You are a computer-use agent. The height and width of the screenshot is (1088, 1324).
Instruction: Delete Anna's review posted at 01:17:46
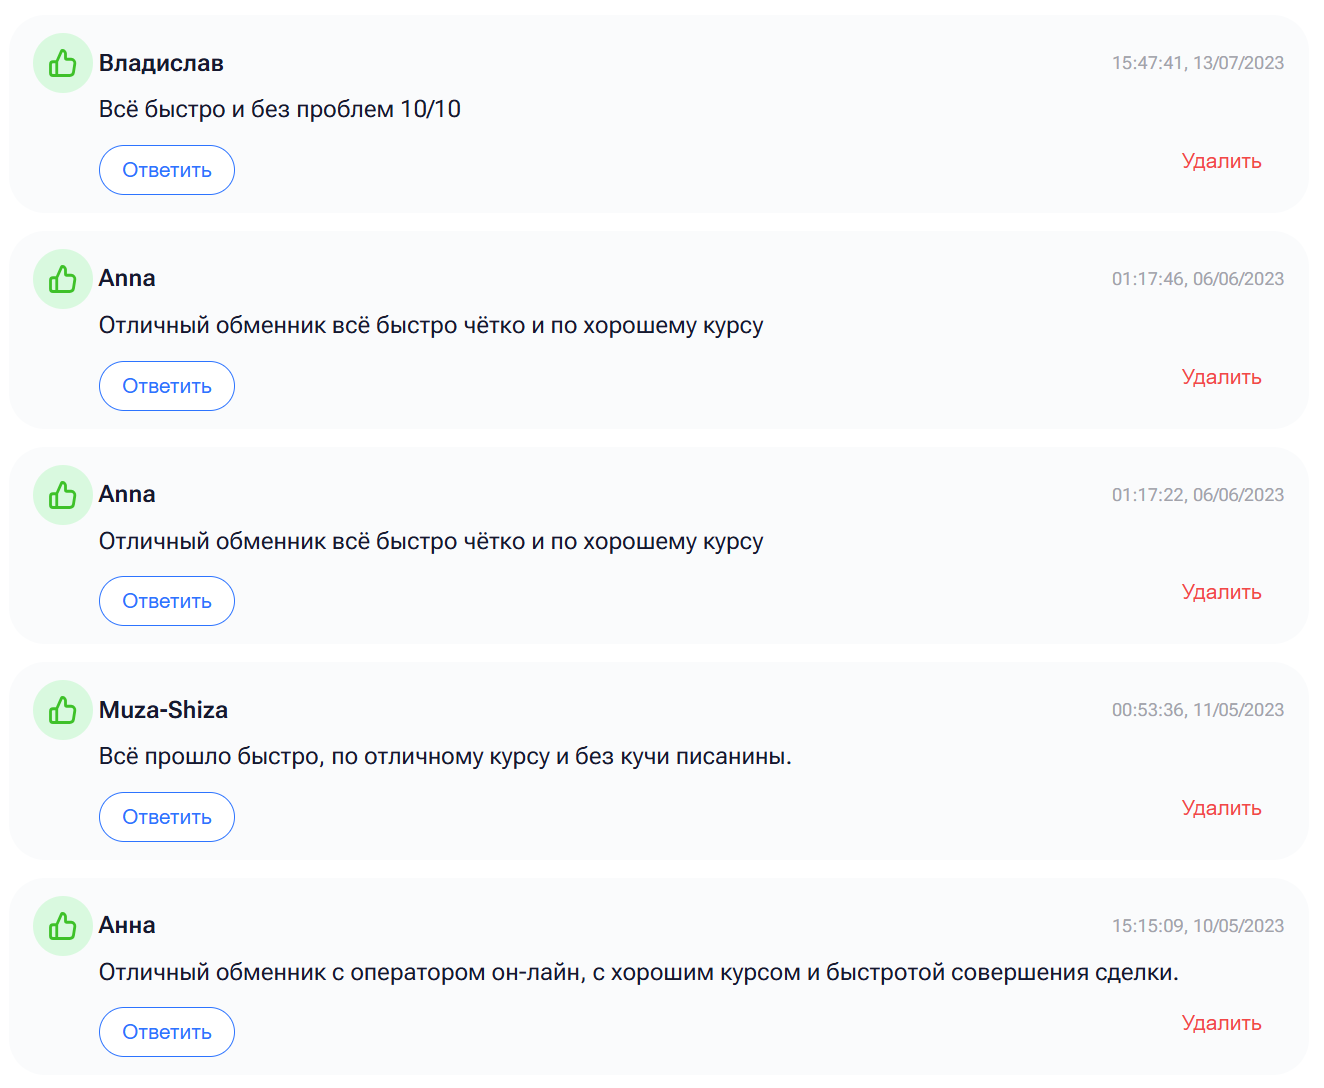coord(1221,377)
